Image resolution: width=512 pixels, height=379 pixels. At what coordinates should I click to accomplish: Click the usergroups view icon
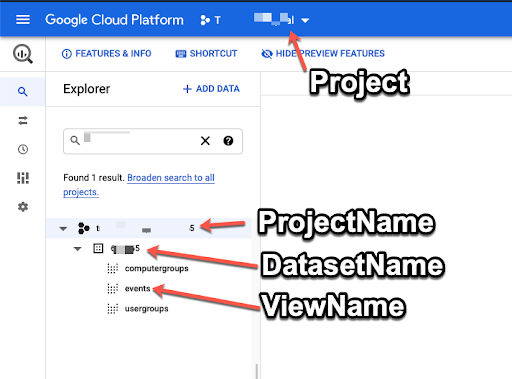click(113, 309)
